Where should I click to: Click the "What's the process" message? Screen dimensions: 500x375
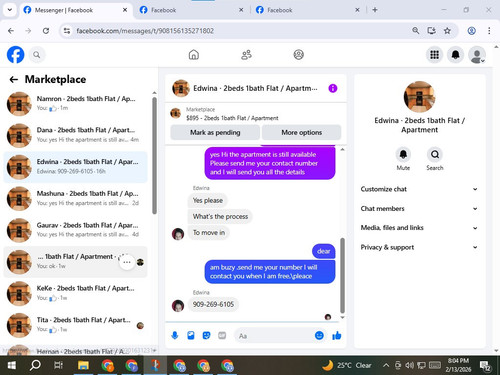[x=220, y=216]
